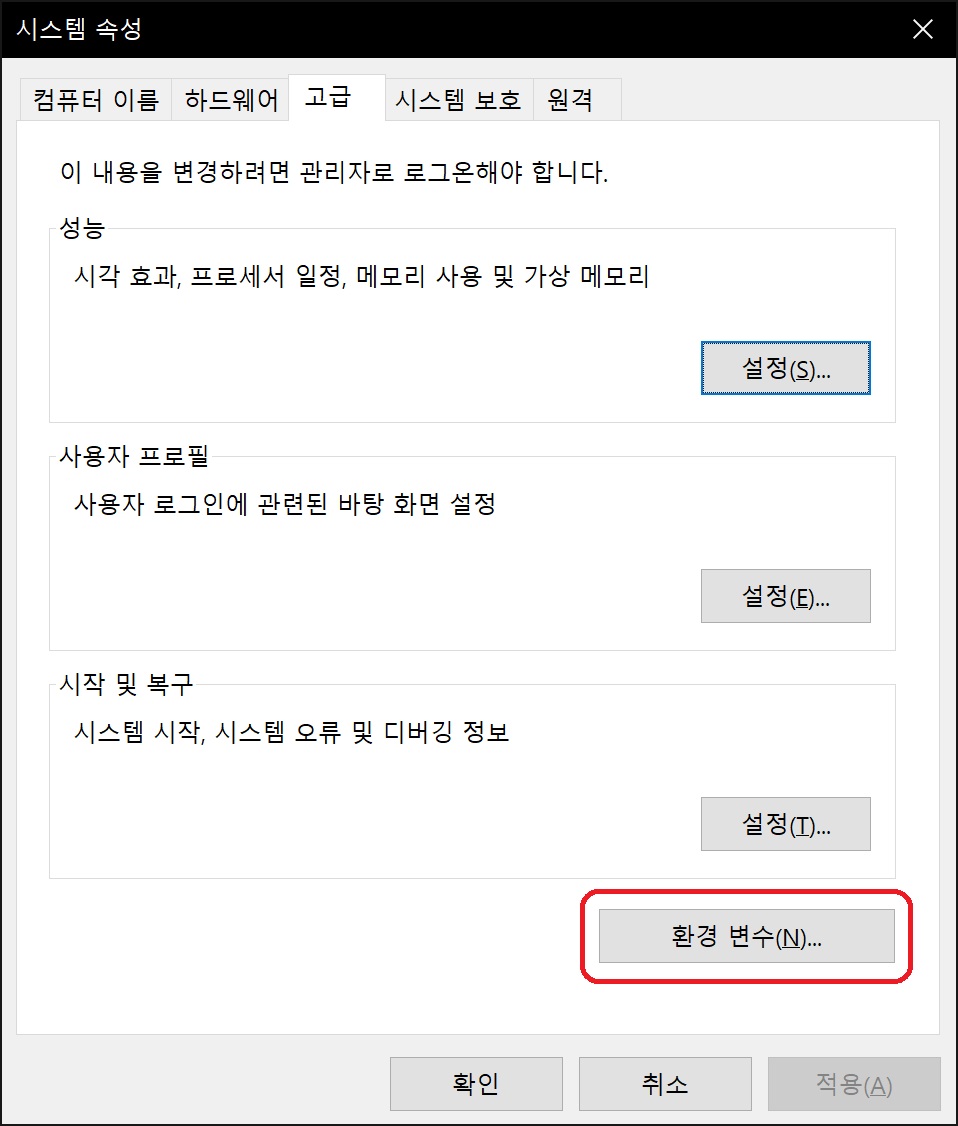Viewport: 958px width, 1126px height.
Task: Switch to the 컴퓨터 이름 tab
Action: (x=96, y=100)
